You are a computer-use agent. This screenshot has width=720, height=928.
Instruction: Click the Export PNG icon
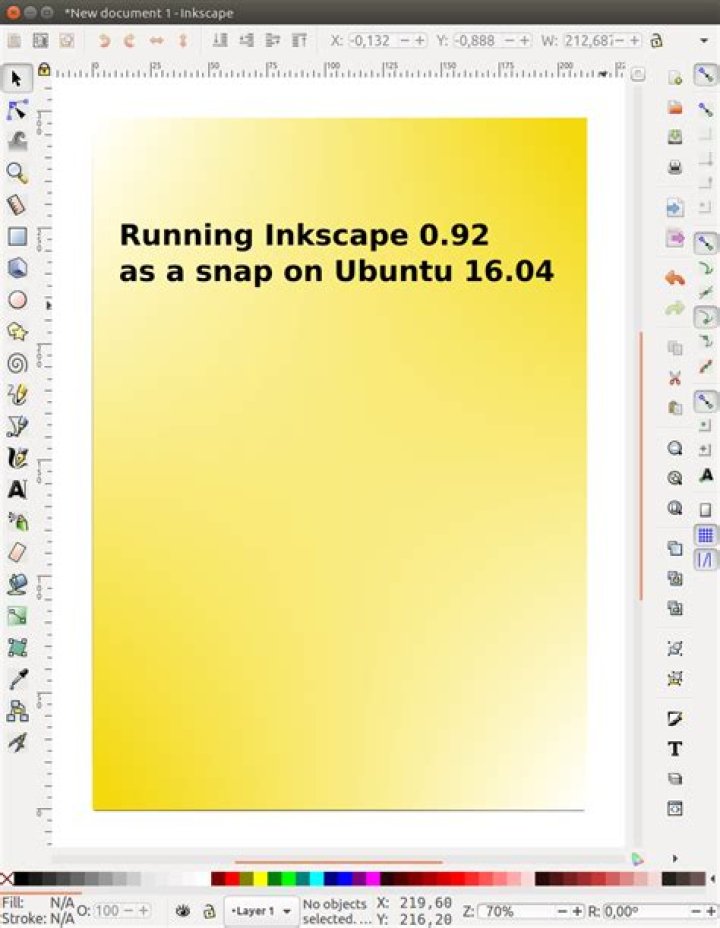tap(674, 238)
